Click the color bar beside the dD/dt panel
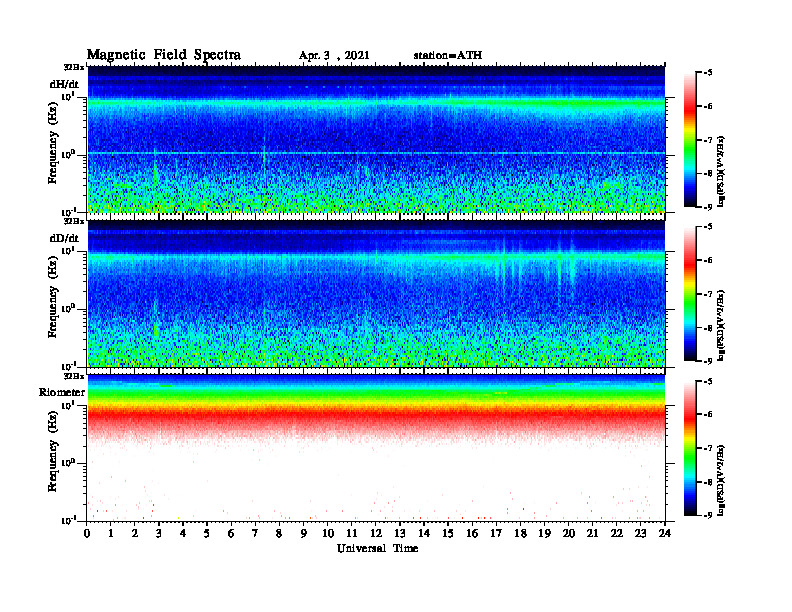Image resolution: width=792 pixels, height=612 pixels. pyautogui.click(x=689, y=294)
